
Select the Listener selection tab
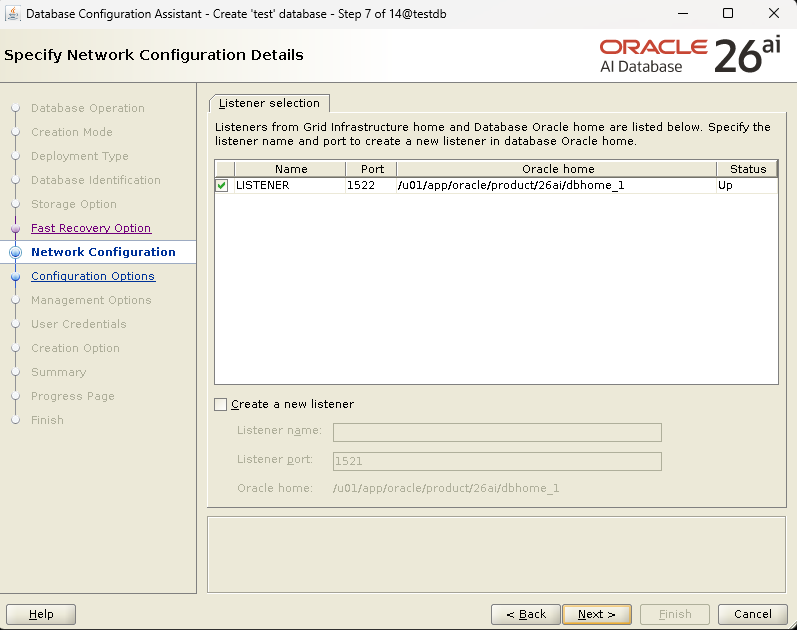pos(269,103)
